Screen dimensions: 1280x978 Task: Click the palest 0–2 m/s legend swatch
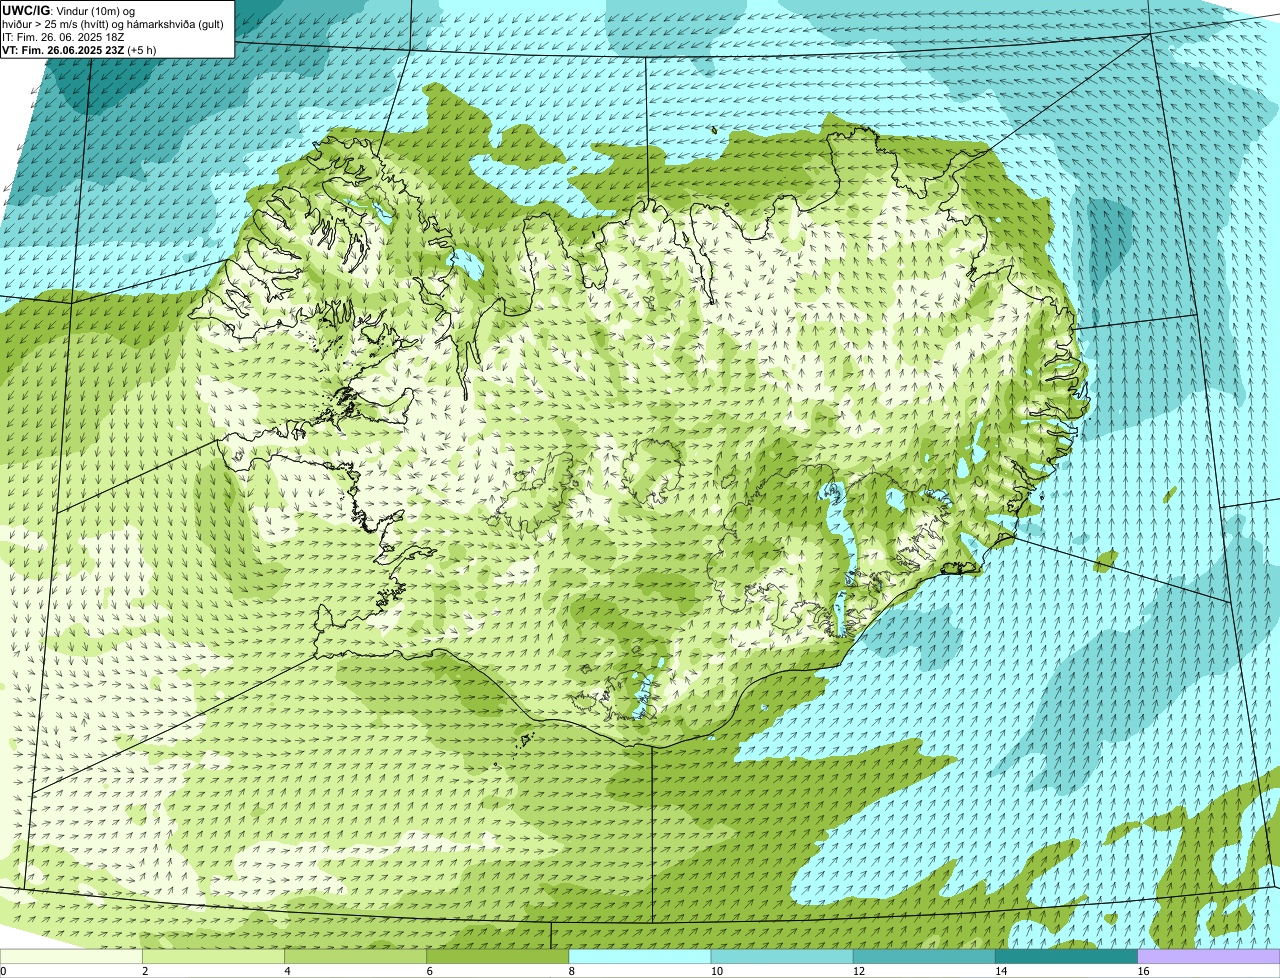71,957
